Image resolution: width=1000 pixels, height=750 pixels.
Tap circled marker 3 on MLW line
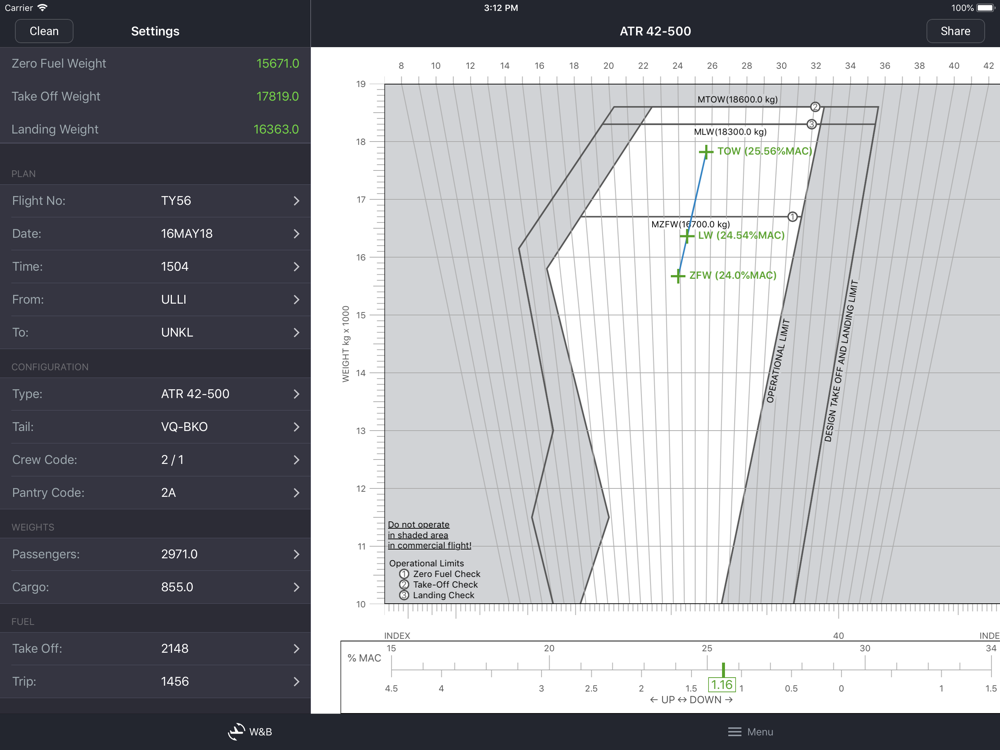(812, 124)
